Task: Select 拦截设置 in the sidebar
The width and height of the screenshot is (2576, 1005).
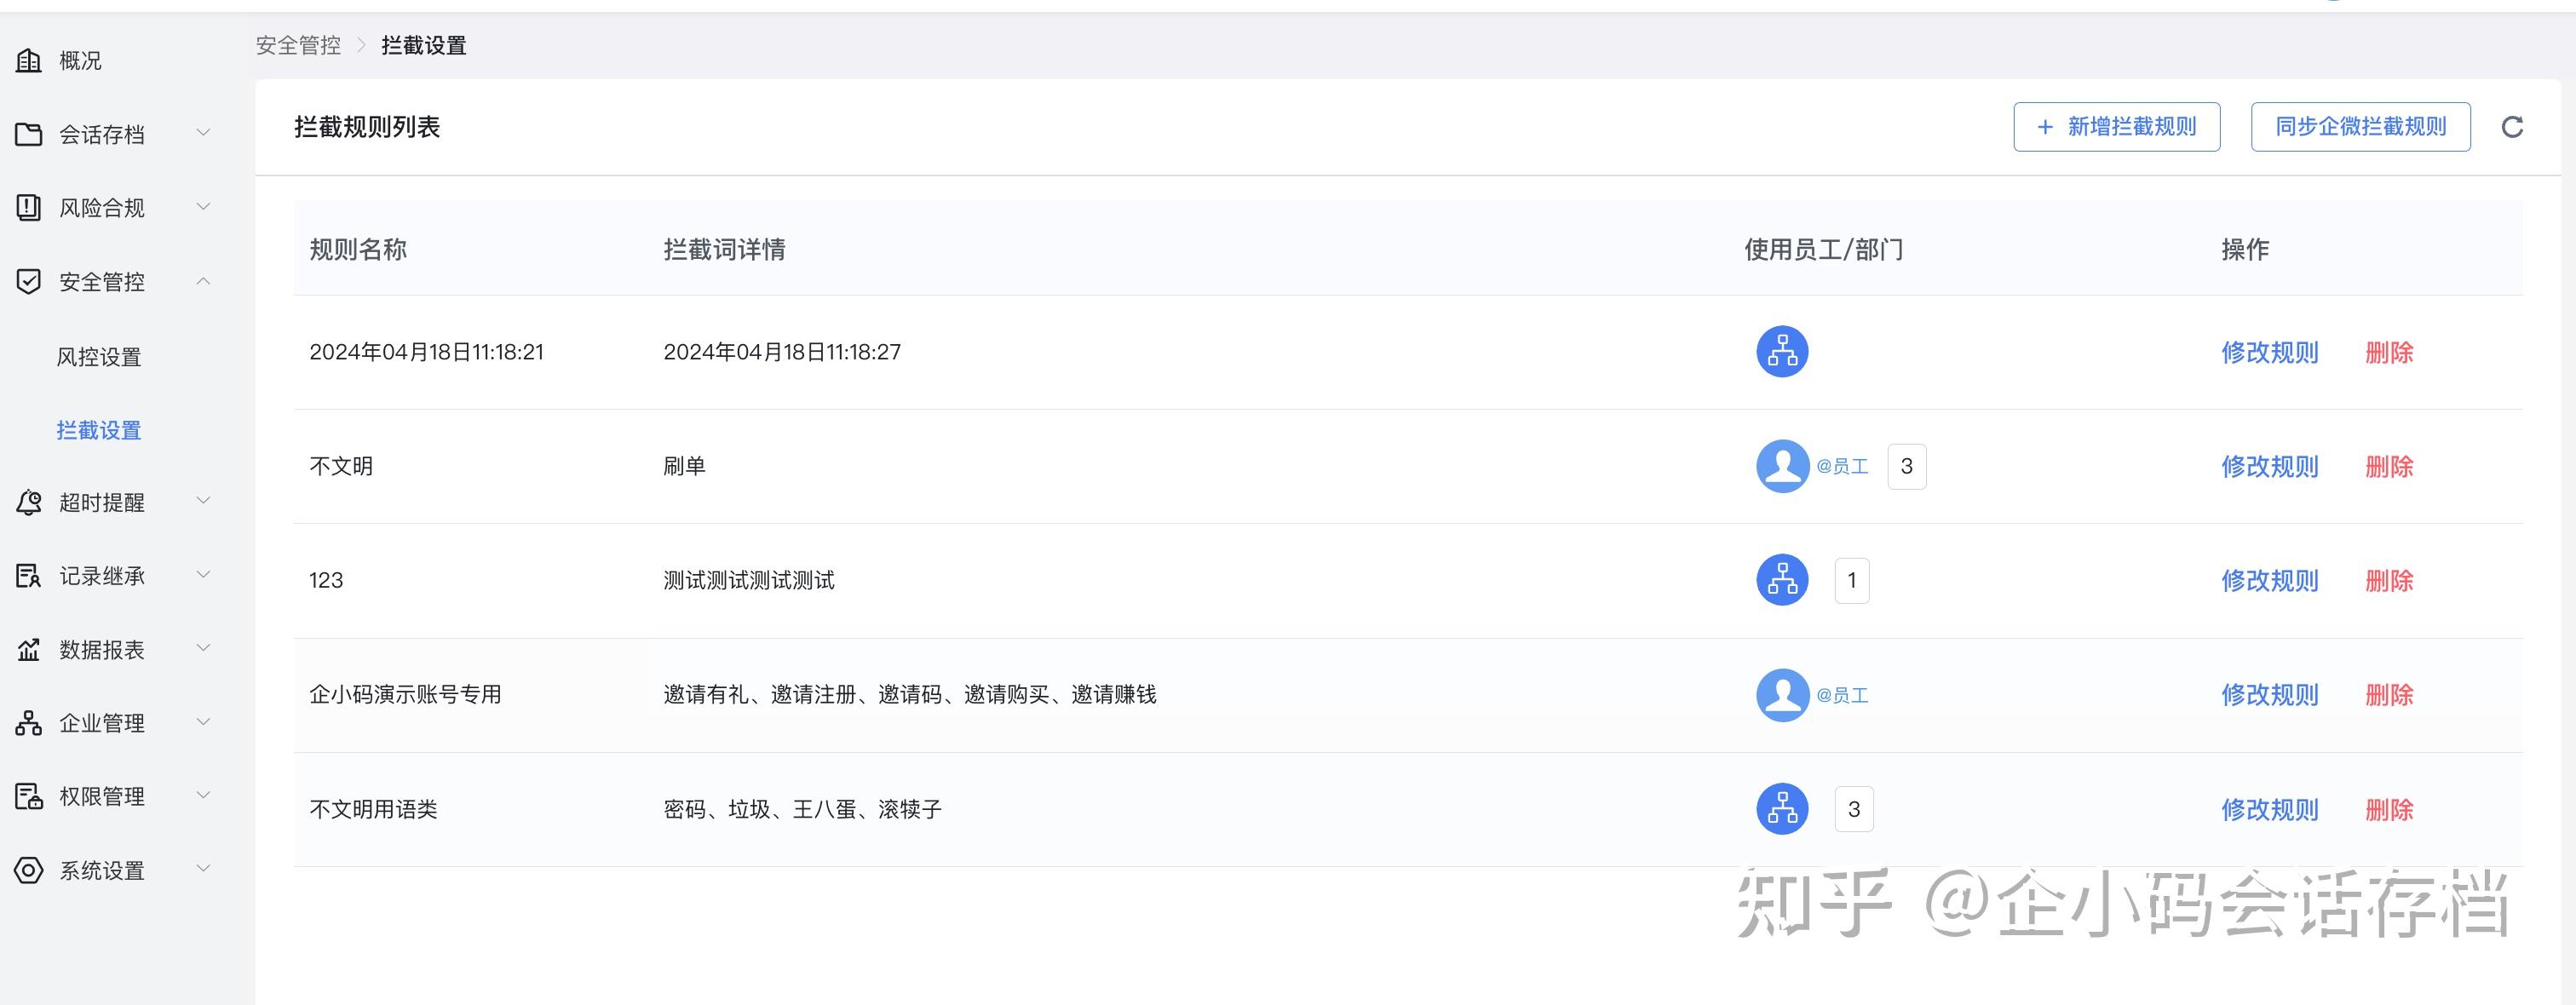Action: point(98,430)
